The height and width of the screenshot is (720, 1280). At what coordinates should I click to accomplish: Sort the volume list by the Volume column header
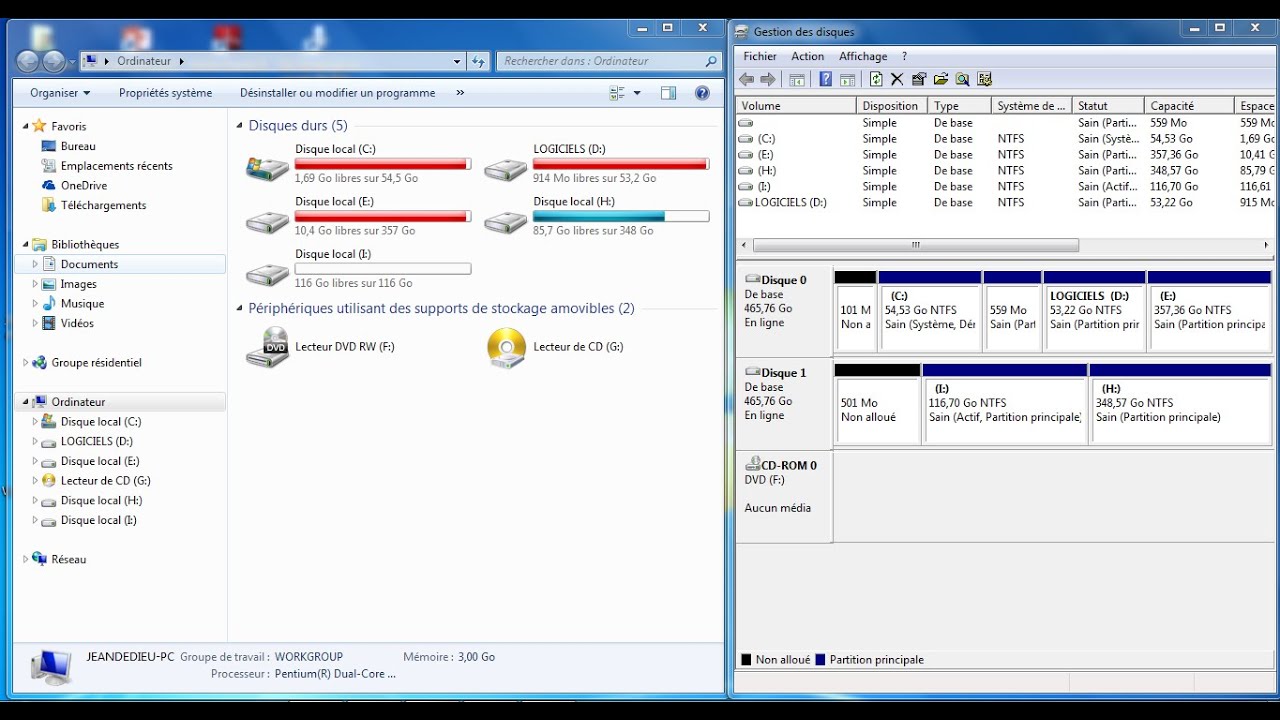tap(796, 106)
